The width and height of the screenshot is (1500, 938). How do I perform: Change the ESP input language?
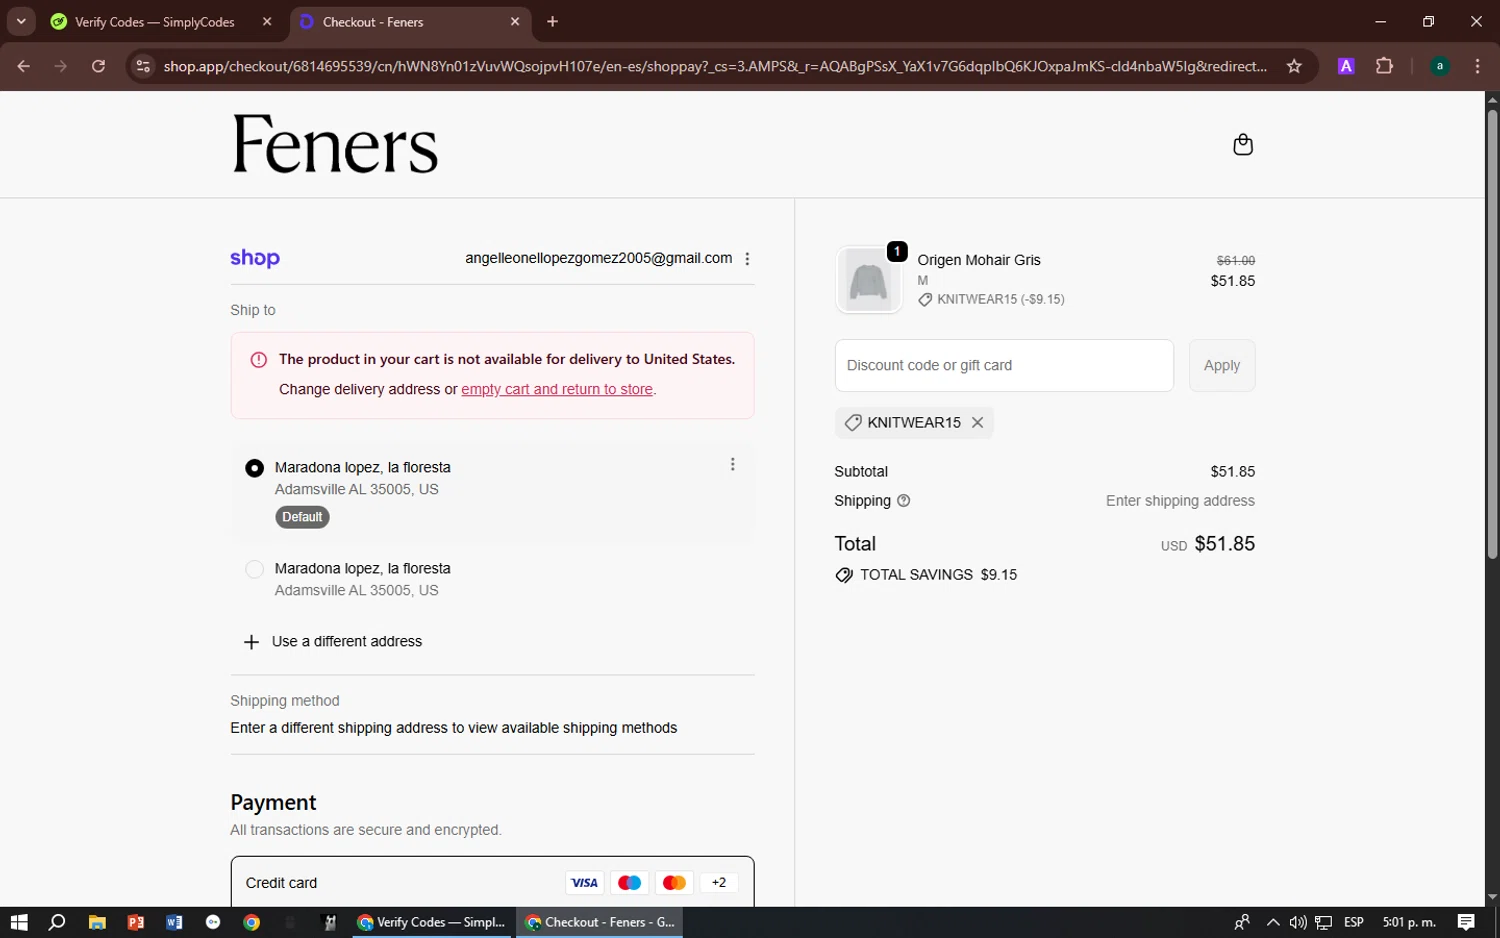(x=1354, y=922)
